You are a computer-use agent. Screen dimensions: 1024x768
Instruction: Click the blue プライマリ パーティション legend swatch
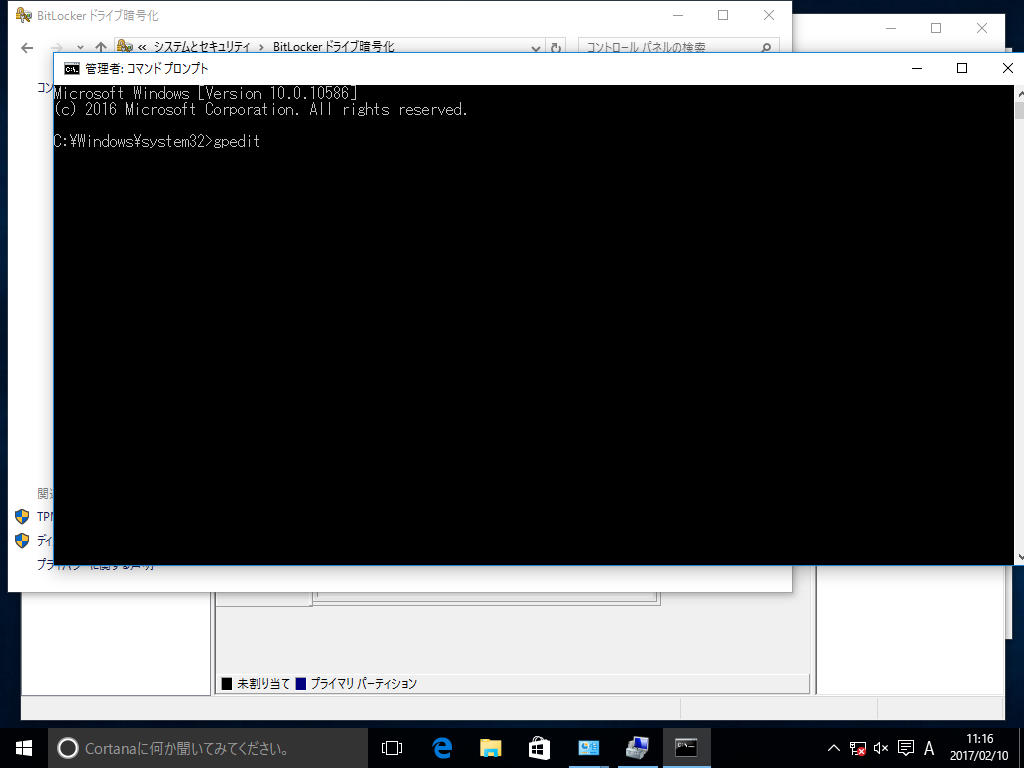pyautogui.click(x=301, y=684)
